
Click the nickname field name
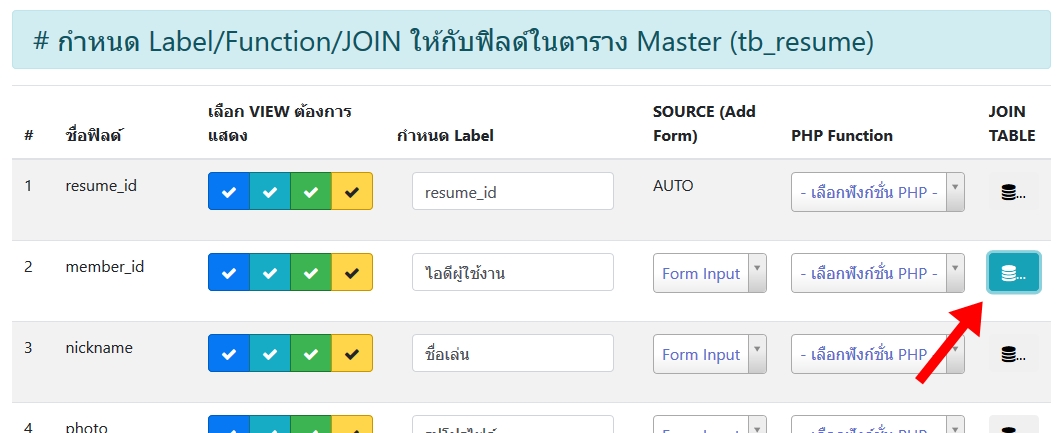point(99,347)
